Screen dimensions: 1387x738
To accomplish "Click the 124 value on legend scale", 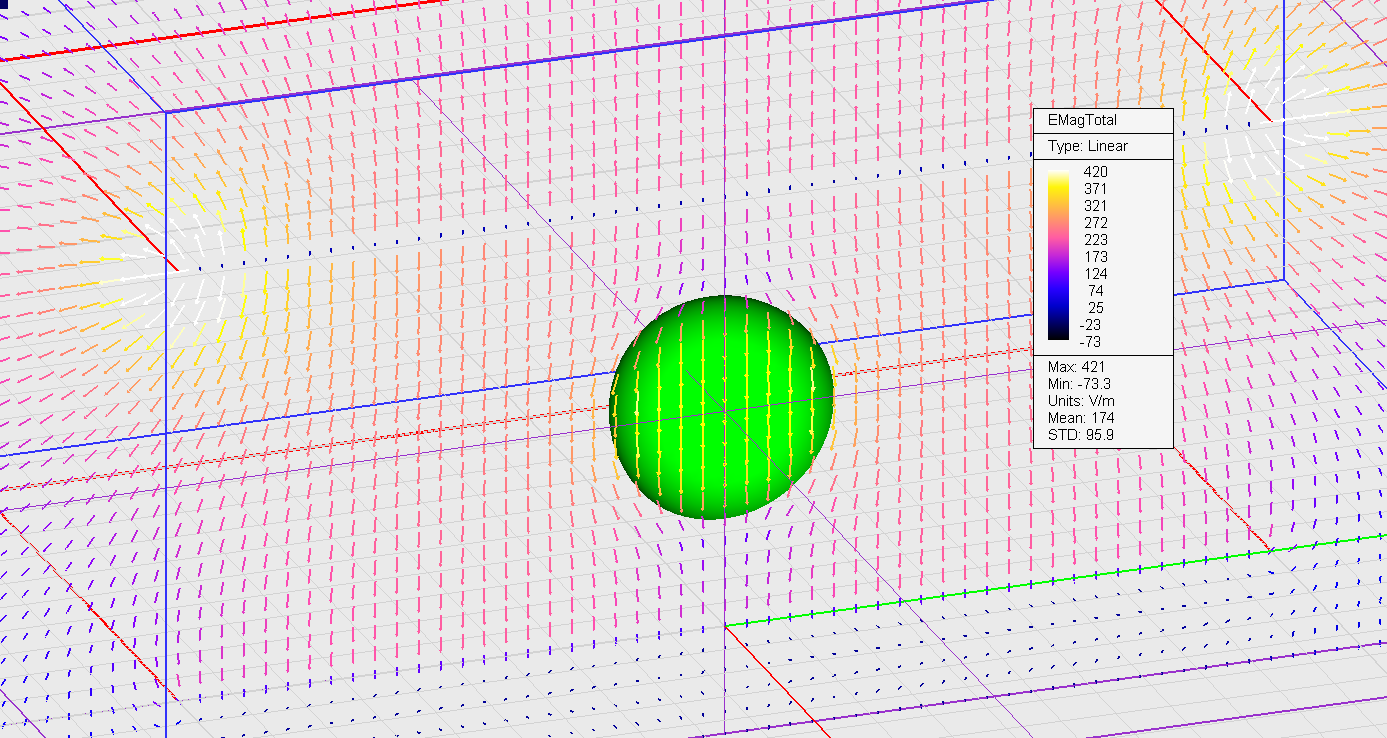I will [1096, 274].
